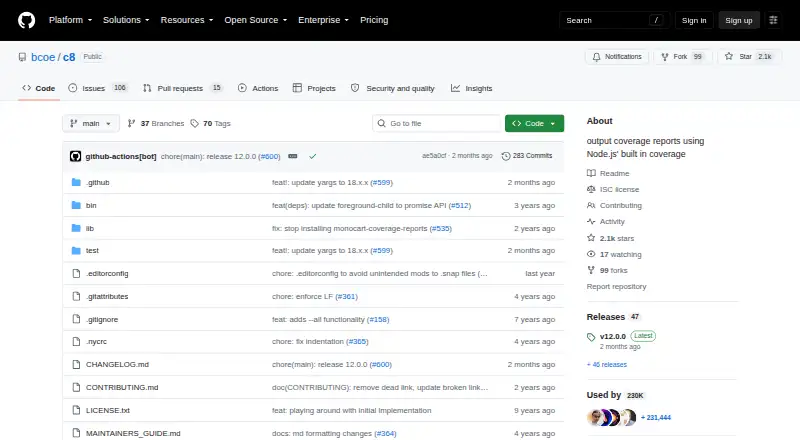
Task: Open the Projects tab
Action: point(314,88)
